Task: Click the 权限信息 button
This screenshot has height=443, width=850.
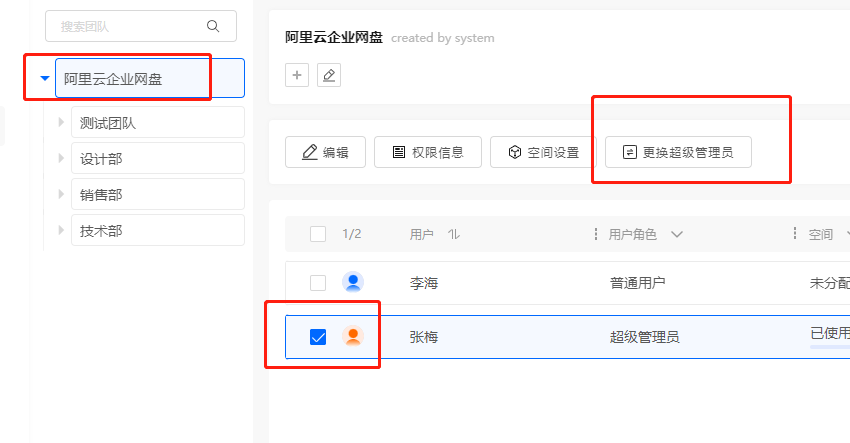Action: (x=428, y=152)
